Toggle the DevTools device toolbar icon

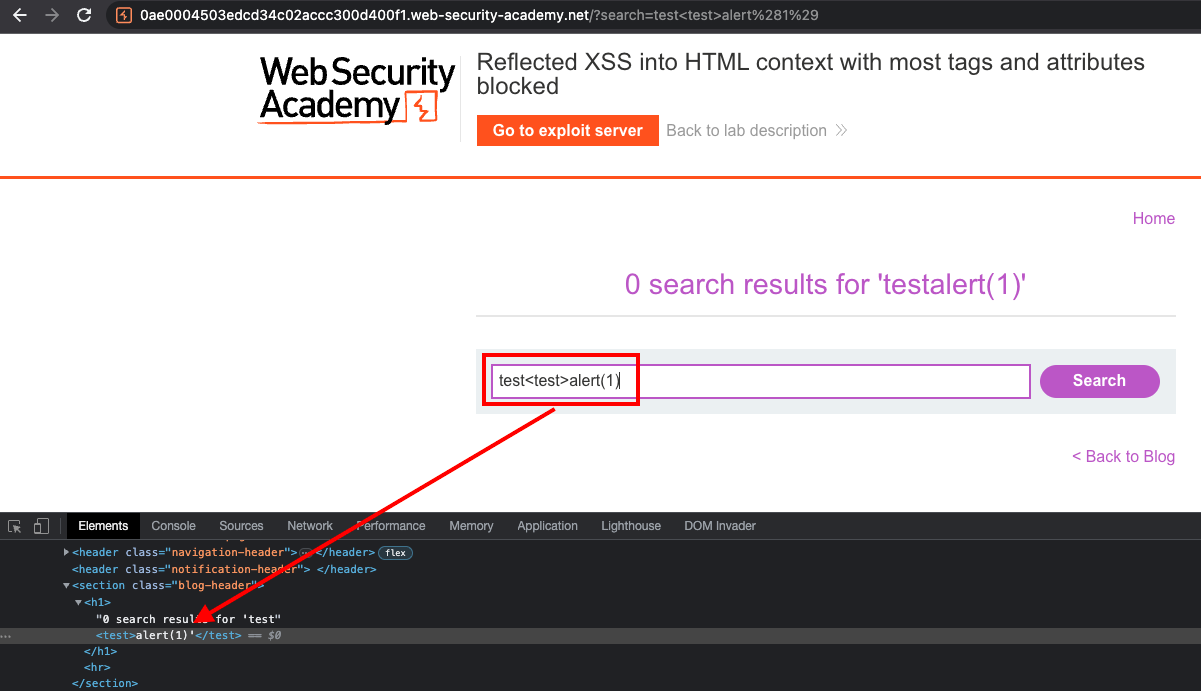(41, 526)
